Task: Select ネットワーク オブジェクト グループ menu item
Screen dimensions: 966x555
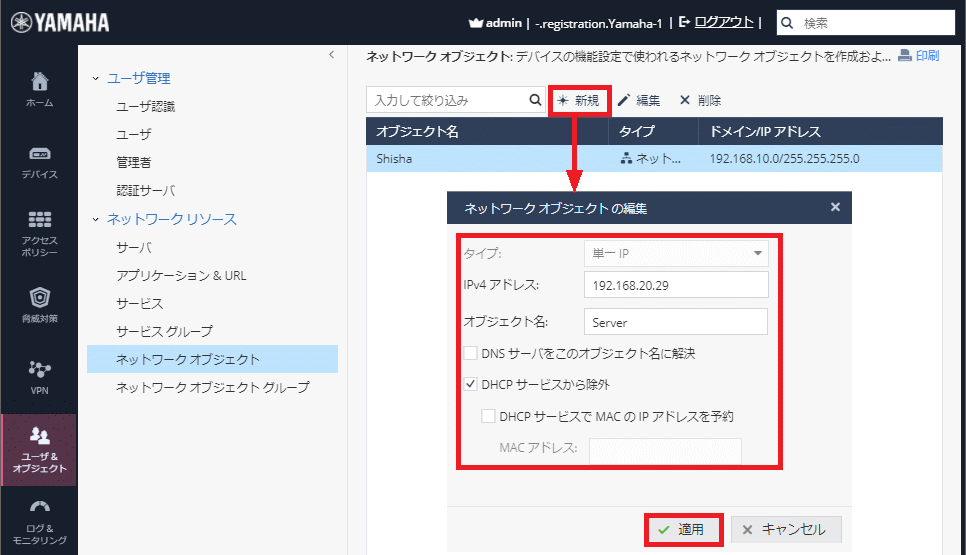Action: point(212,387)
